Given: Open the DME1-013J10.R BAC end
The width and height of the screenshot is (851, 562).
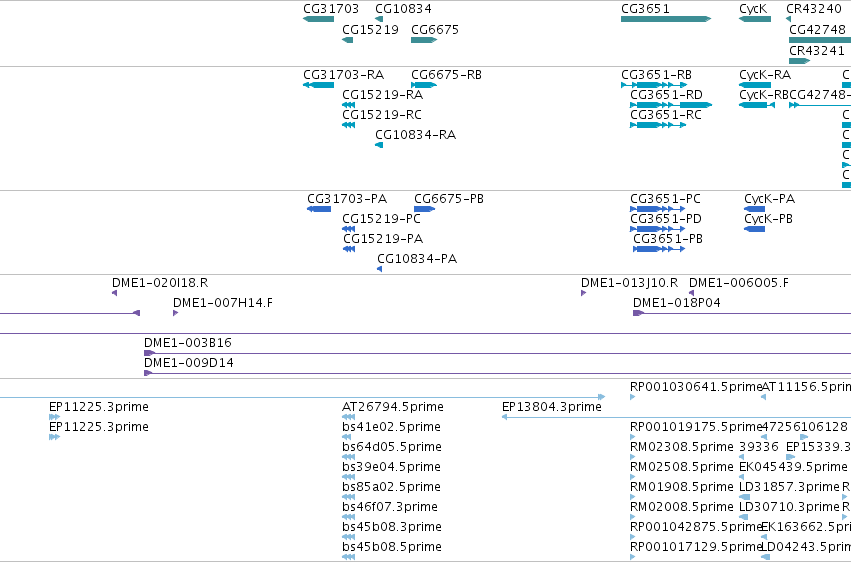Looking at the screenshot, I should (583, 293).
